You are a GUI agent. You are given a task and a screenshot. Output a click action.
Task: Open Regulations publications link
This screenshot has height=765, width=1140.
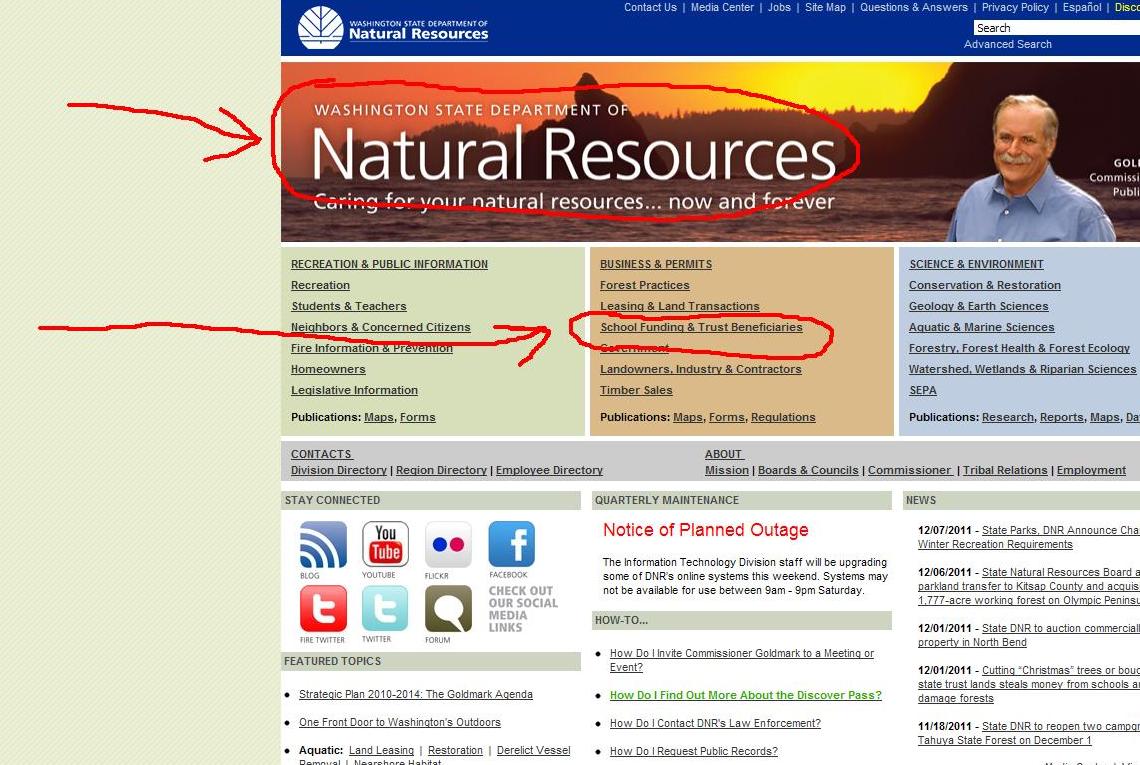(x=783, y=417)
